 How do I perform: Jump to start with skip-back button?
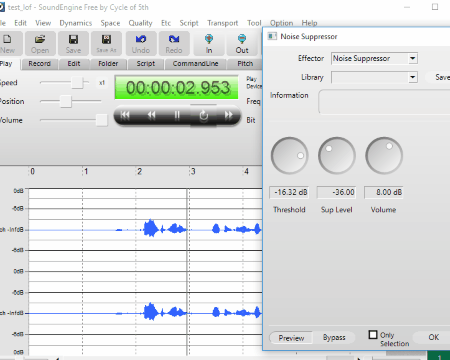pyautogui.click(x=125, y=115)
